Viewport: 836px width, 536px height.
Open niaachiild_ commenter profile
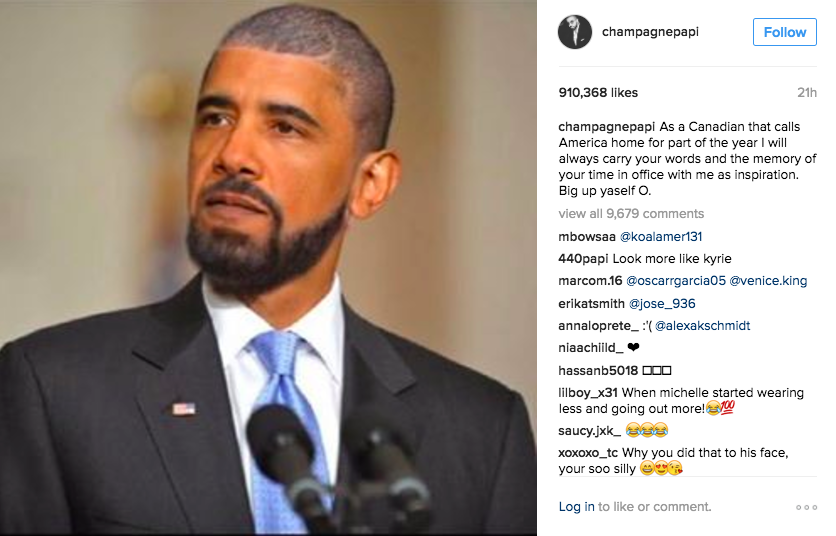click(x=591, y=348)
